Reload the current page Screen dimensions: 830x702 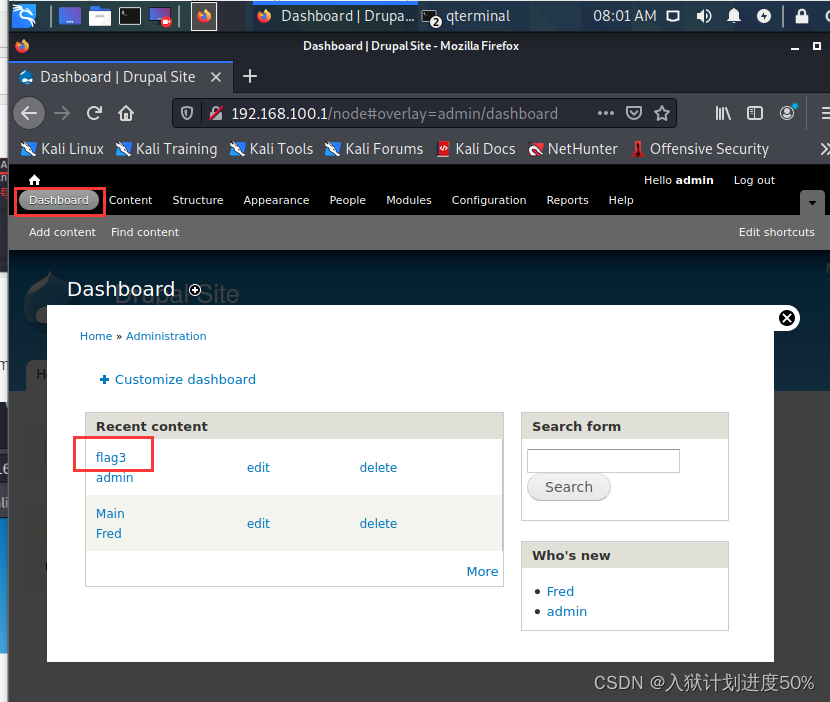94,113
